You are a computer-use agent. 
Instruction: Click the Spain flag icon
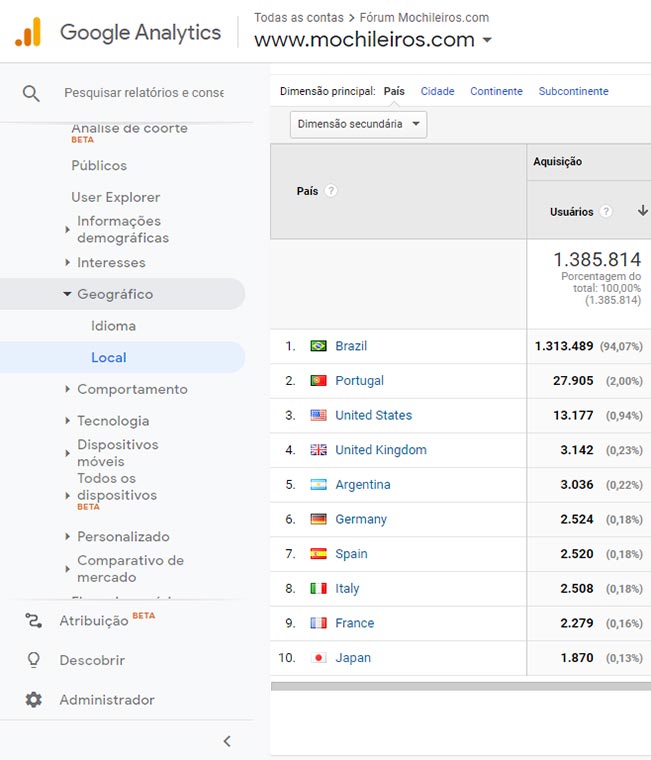coord(318,554)
